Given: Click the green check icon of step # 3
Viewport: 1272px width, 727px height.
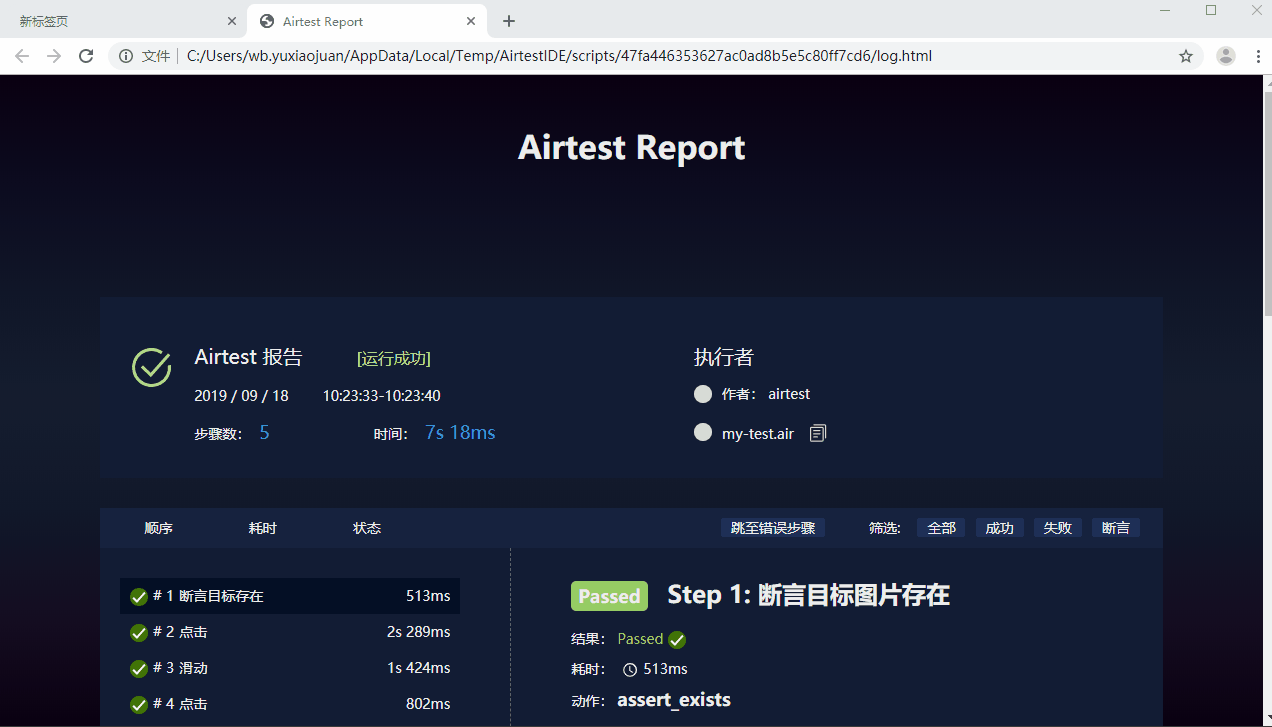Looking at the screenshot, I should click(139, 669).
